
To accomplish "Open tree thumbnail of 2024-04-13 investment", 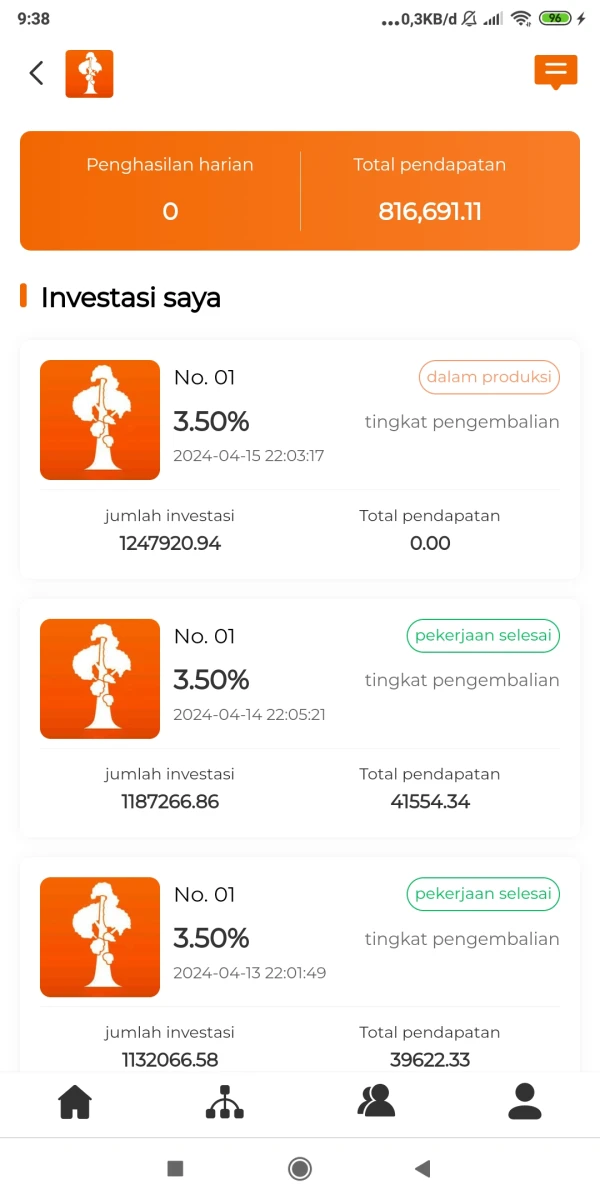I will click(100, 937).
